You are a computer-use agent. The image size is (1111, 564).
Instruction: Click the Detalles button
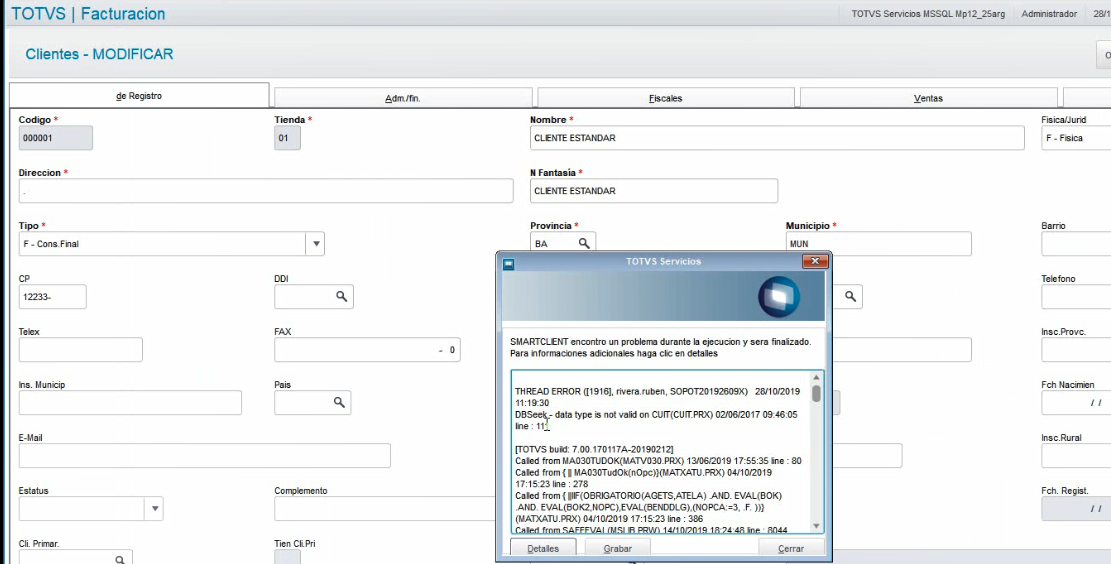pyautogui.click(x=543, y=548)
